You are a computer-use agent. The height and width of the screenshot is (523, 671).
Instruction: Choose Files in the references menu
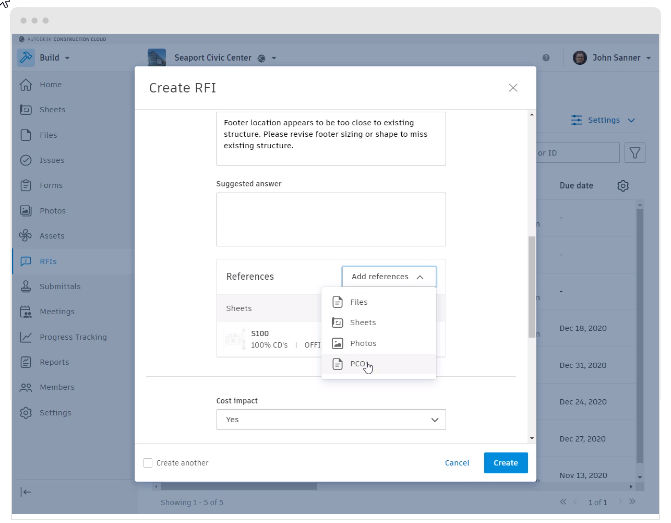[x=358, y=302]
